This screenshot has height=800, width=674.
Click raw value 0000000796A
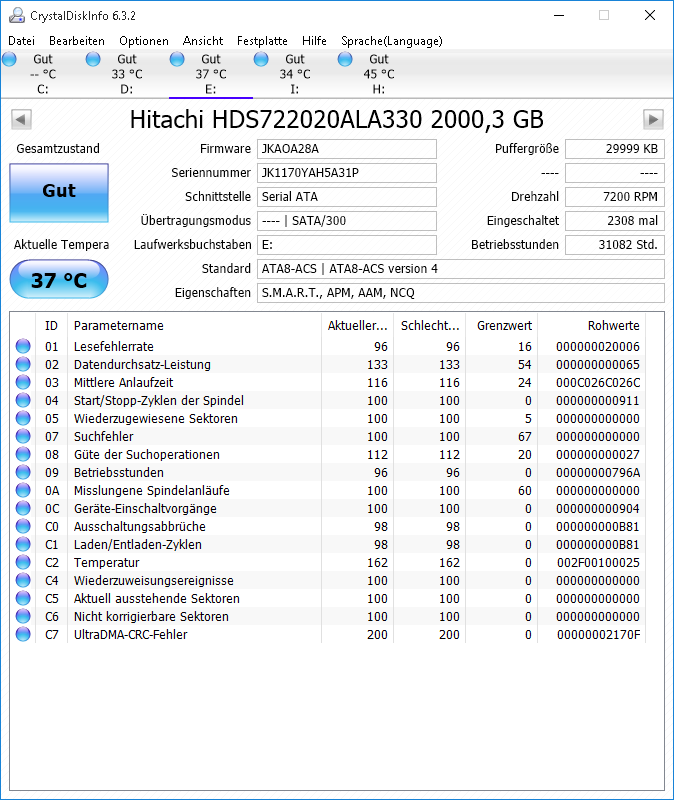coord(598,473)
